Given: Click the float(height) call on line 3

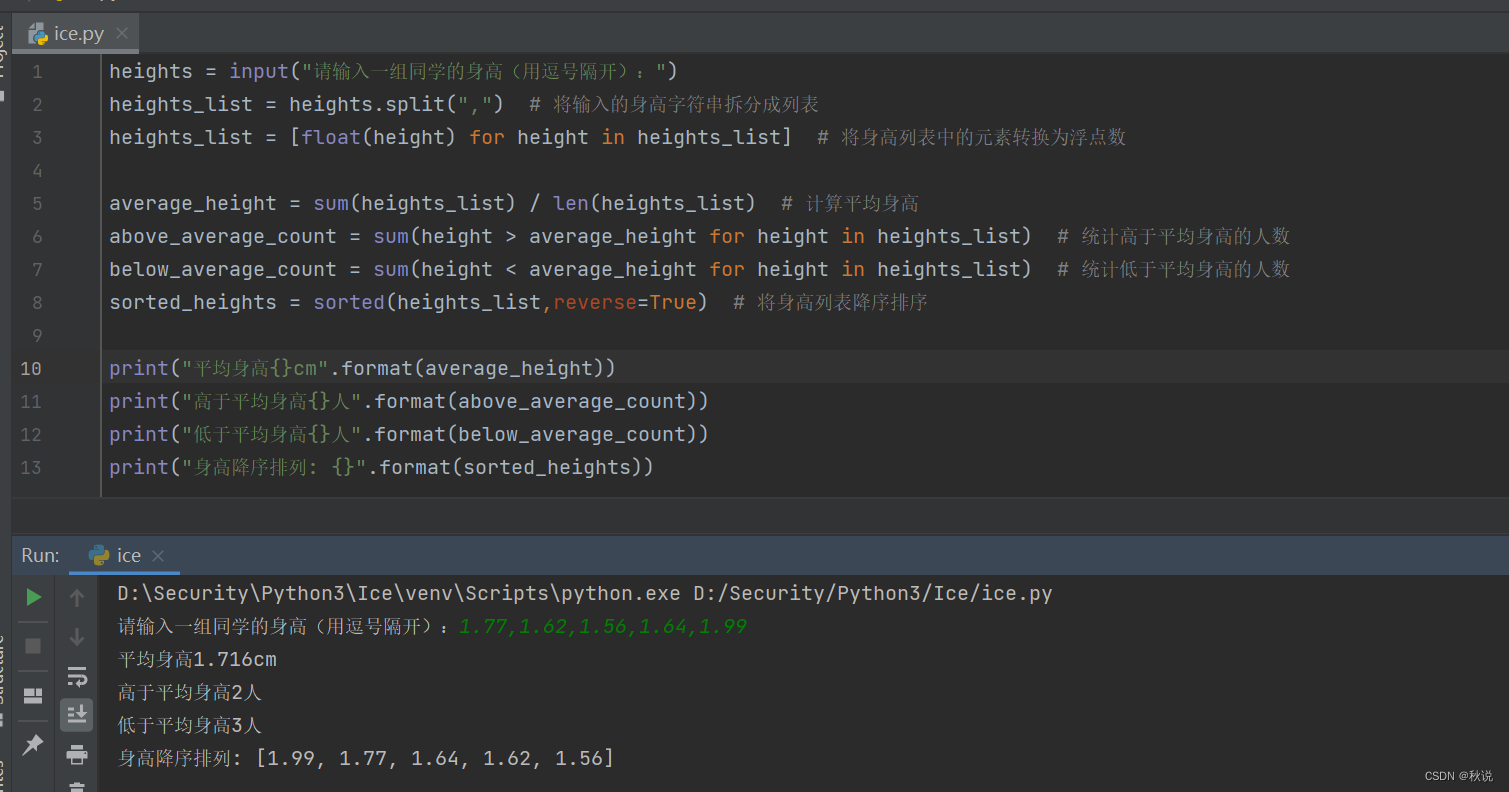Looking at the screenshot, I should tap(379, 137).
